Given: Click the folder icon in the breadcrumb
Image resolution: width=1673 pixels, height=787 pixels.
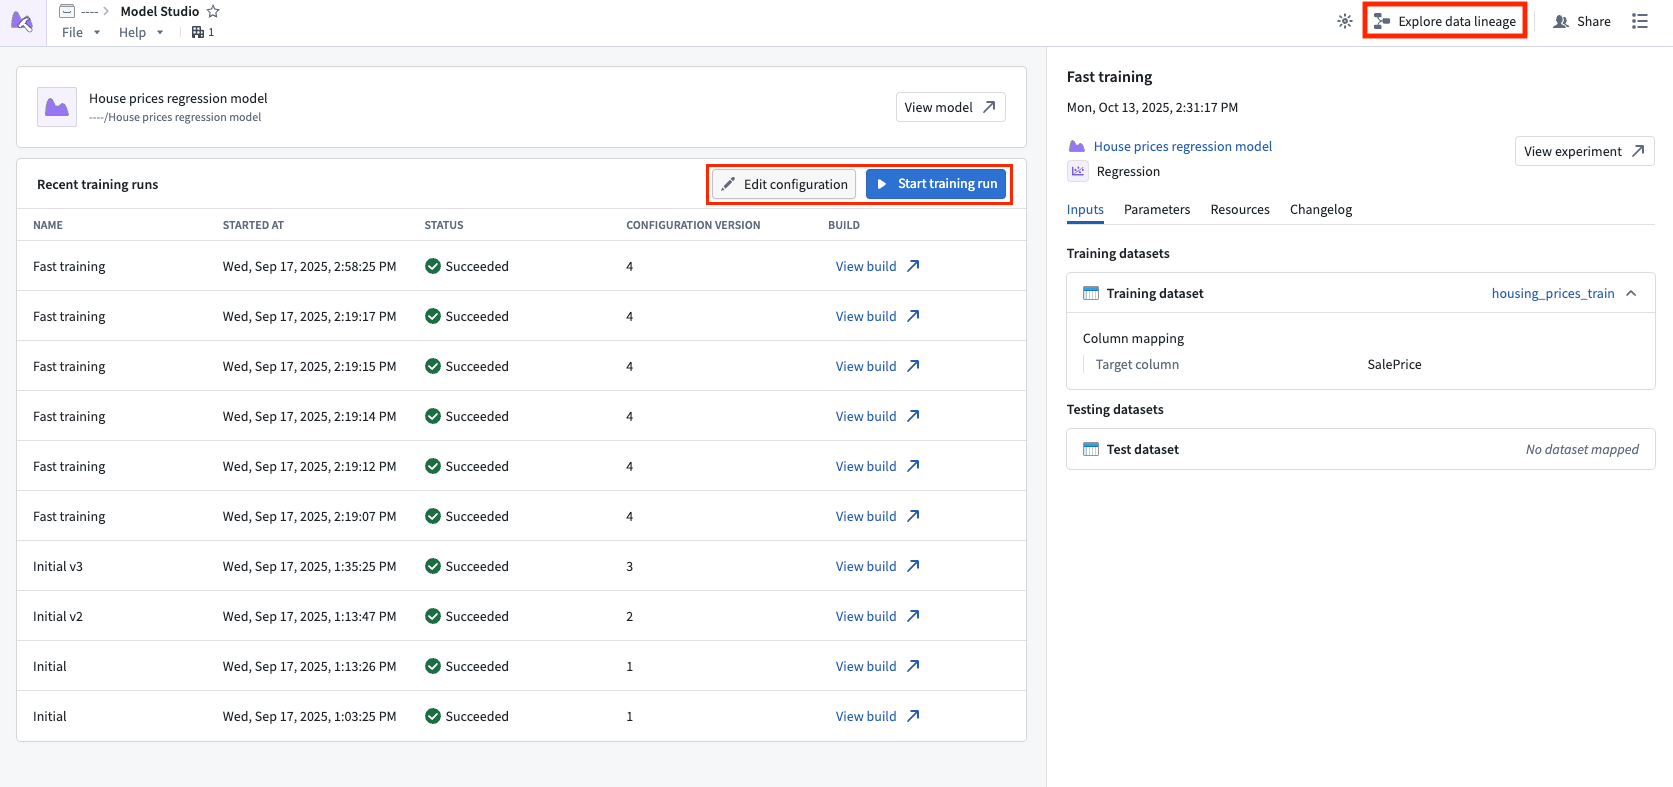Looking at the screenshot, I should coord(67,11).
